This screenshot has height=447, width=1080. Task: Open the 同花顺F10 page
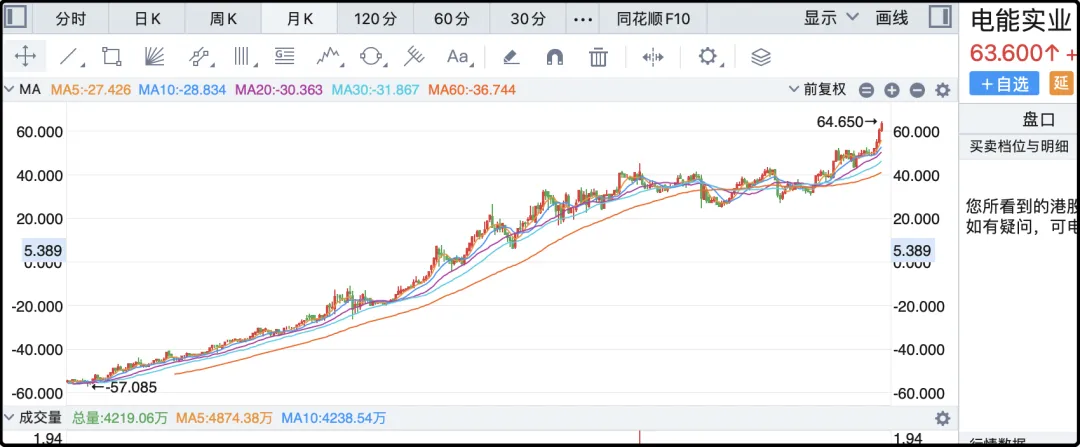coord(660,18)
